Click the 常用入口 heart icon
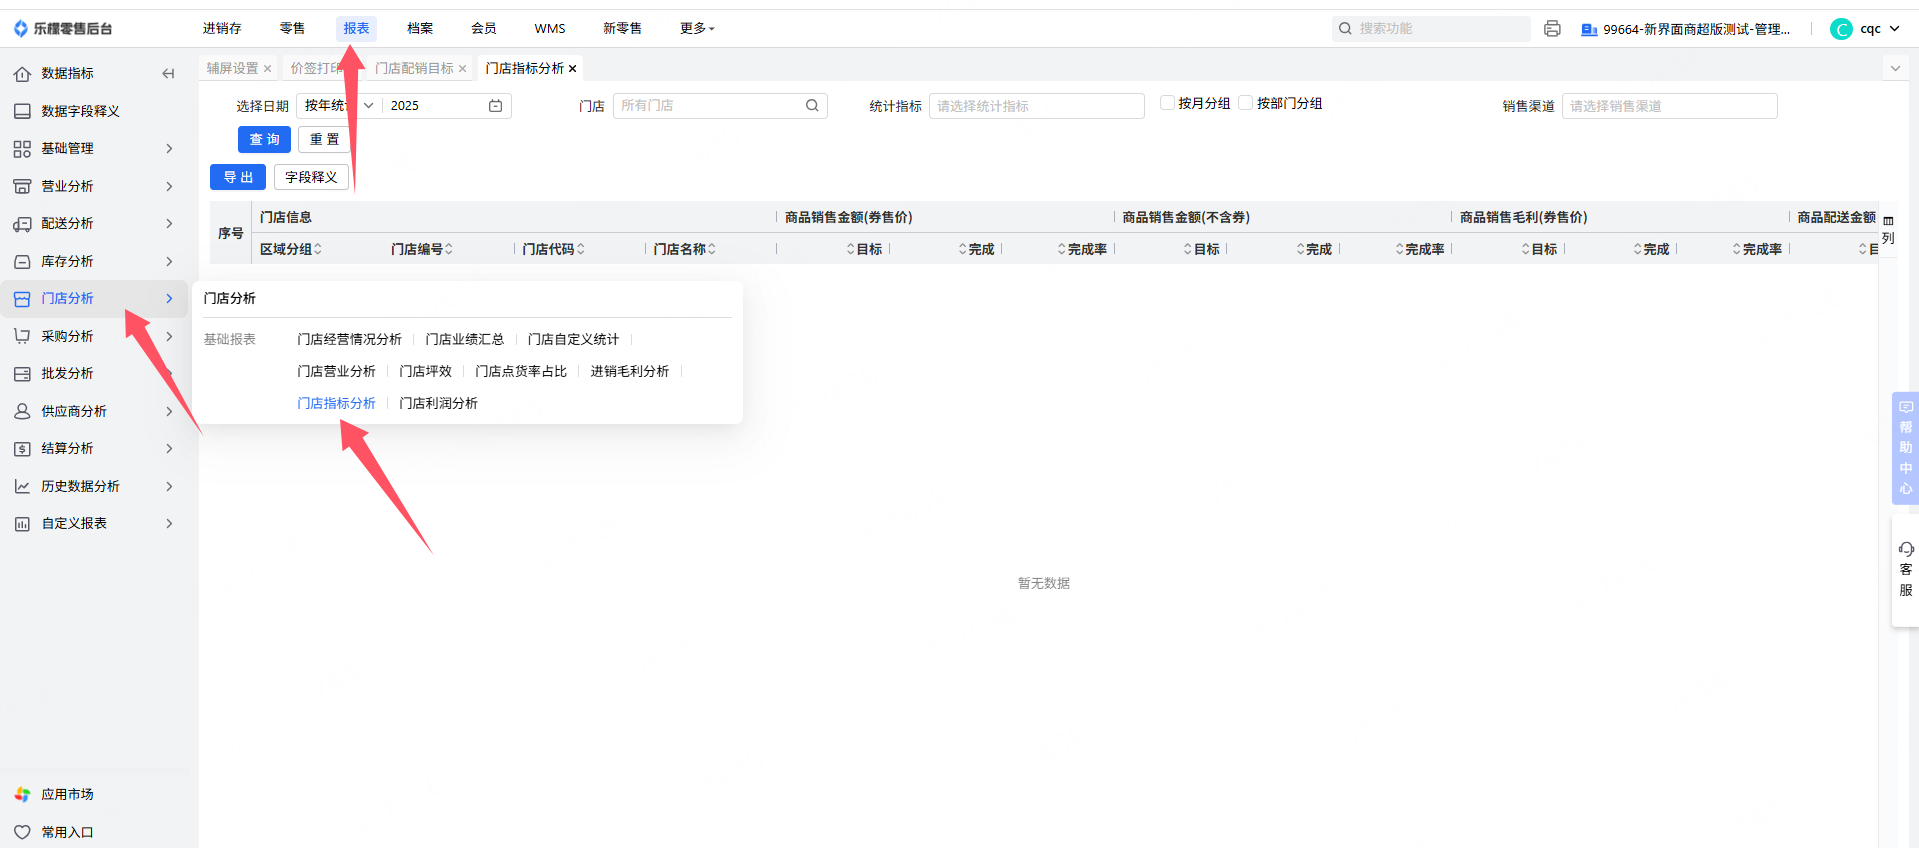 [x=22, y=832]
